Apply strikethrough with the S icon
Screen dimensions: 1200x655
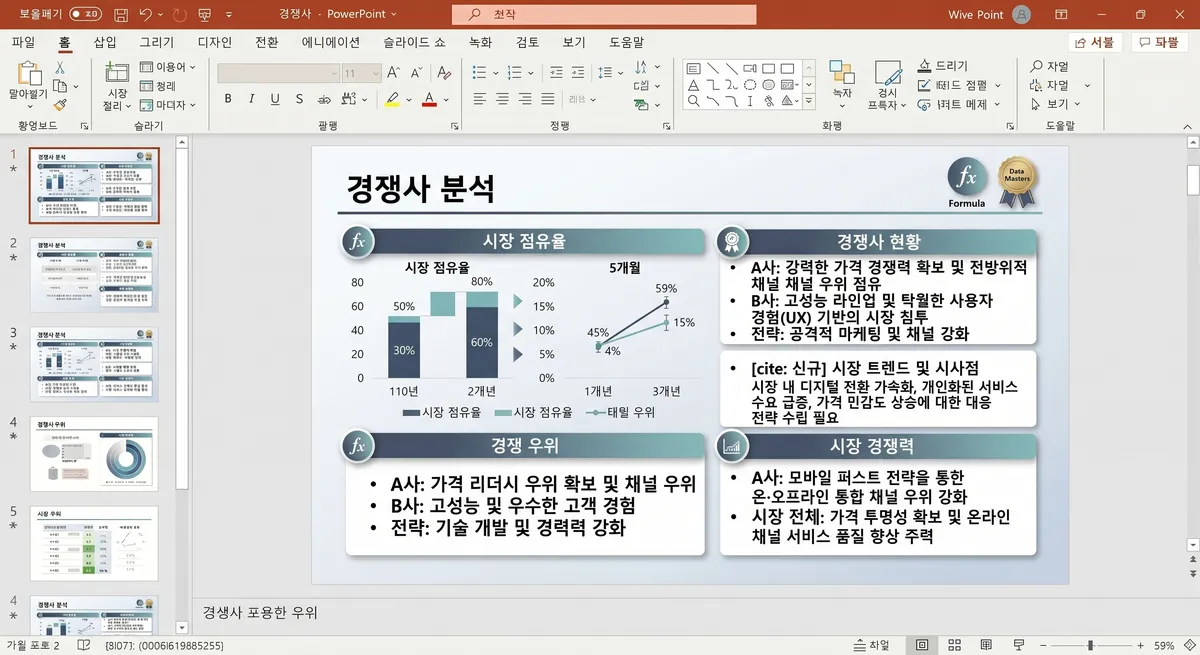tap(299, 99)
